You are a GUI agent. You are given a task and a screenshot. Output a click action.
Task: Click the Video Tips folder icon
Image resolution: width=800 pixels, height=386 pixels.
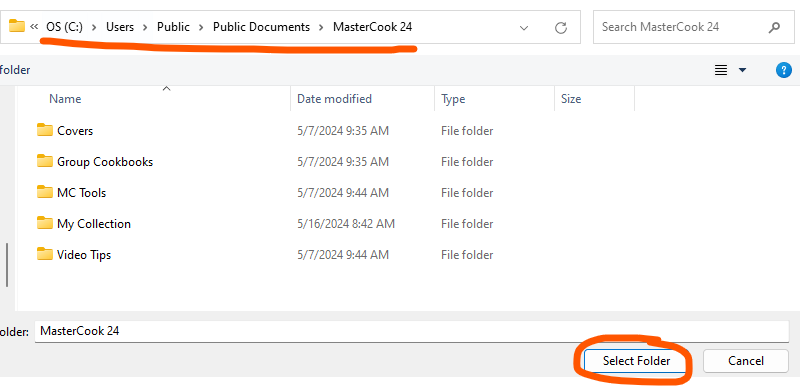pos(45,254)
